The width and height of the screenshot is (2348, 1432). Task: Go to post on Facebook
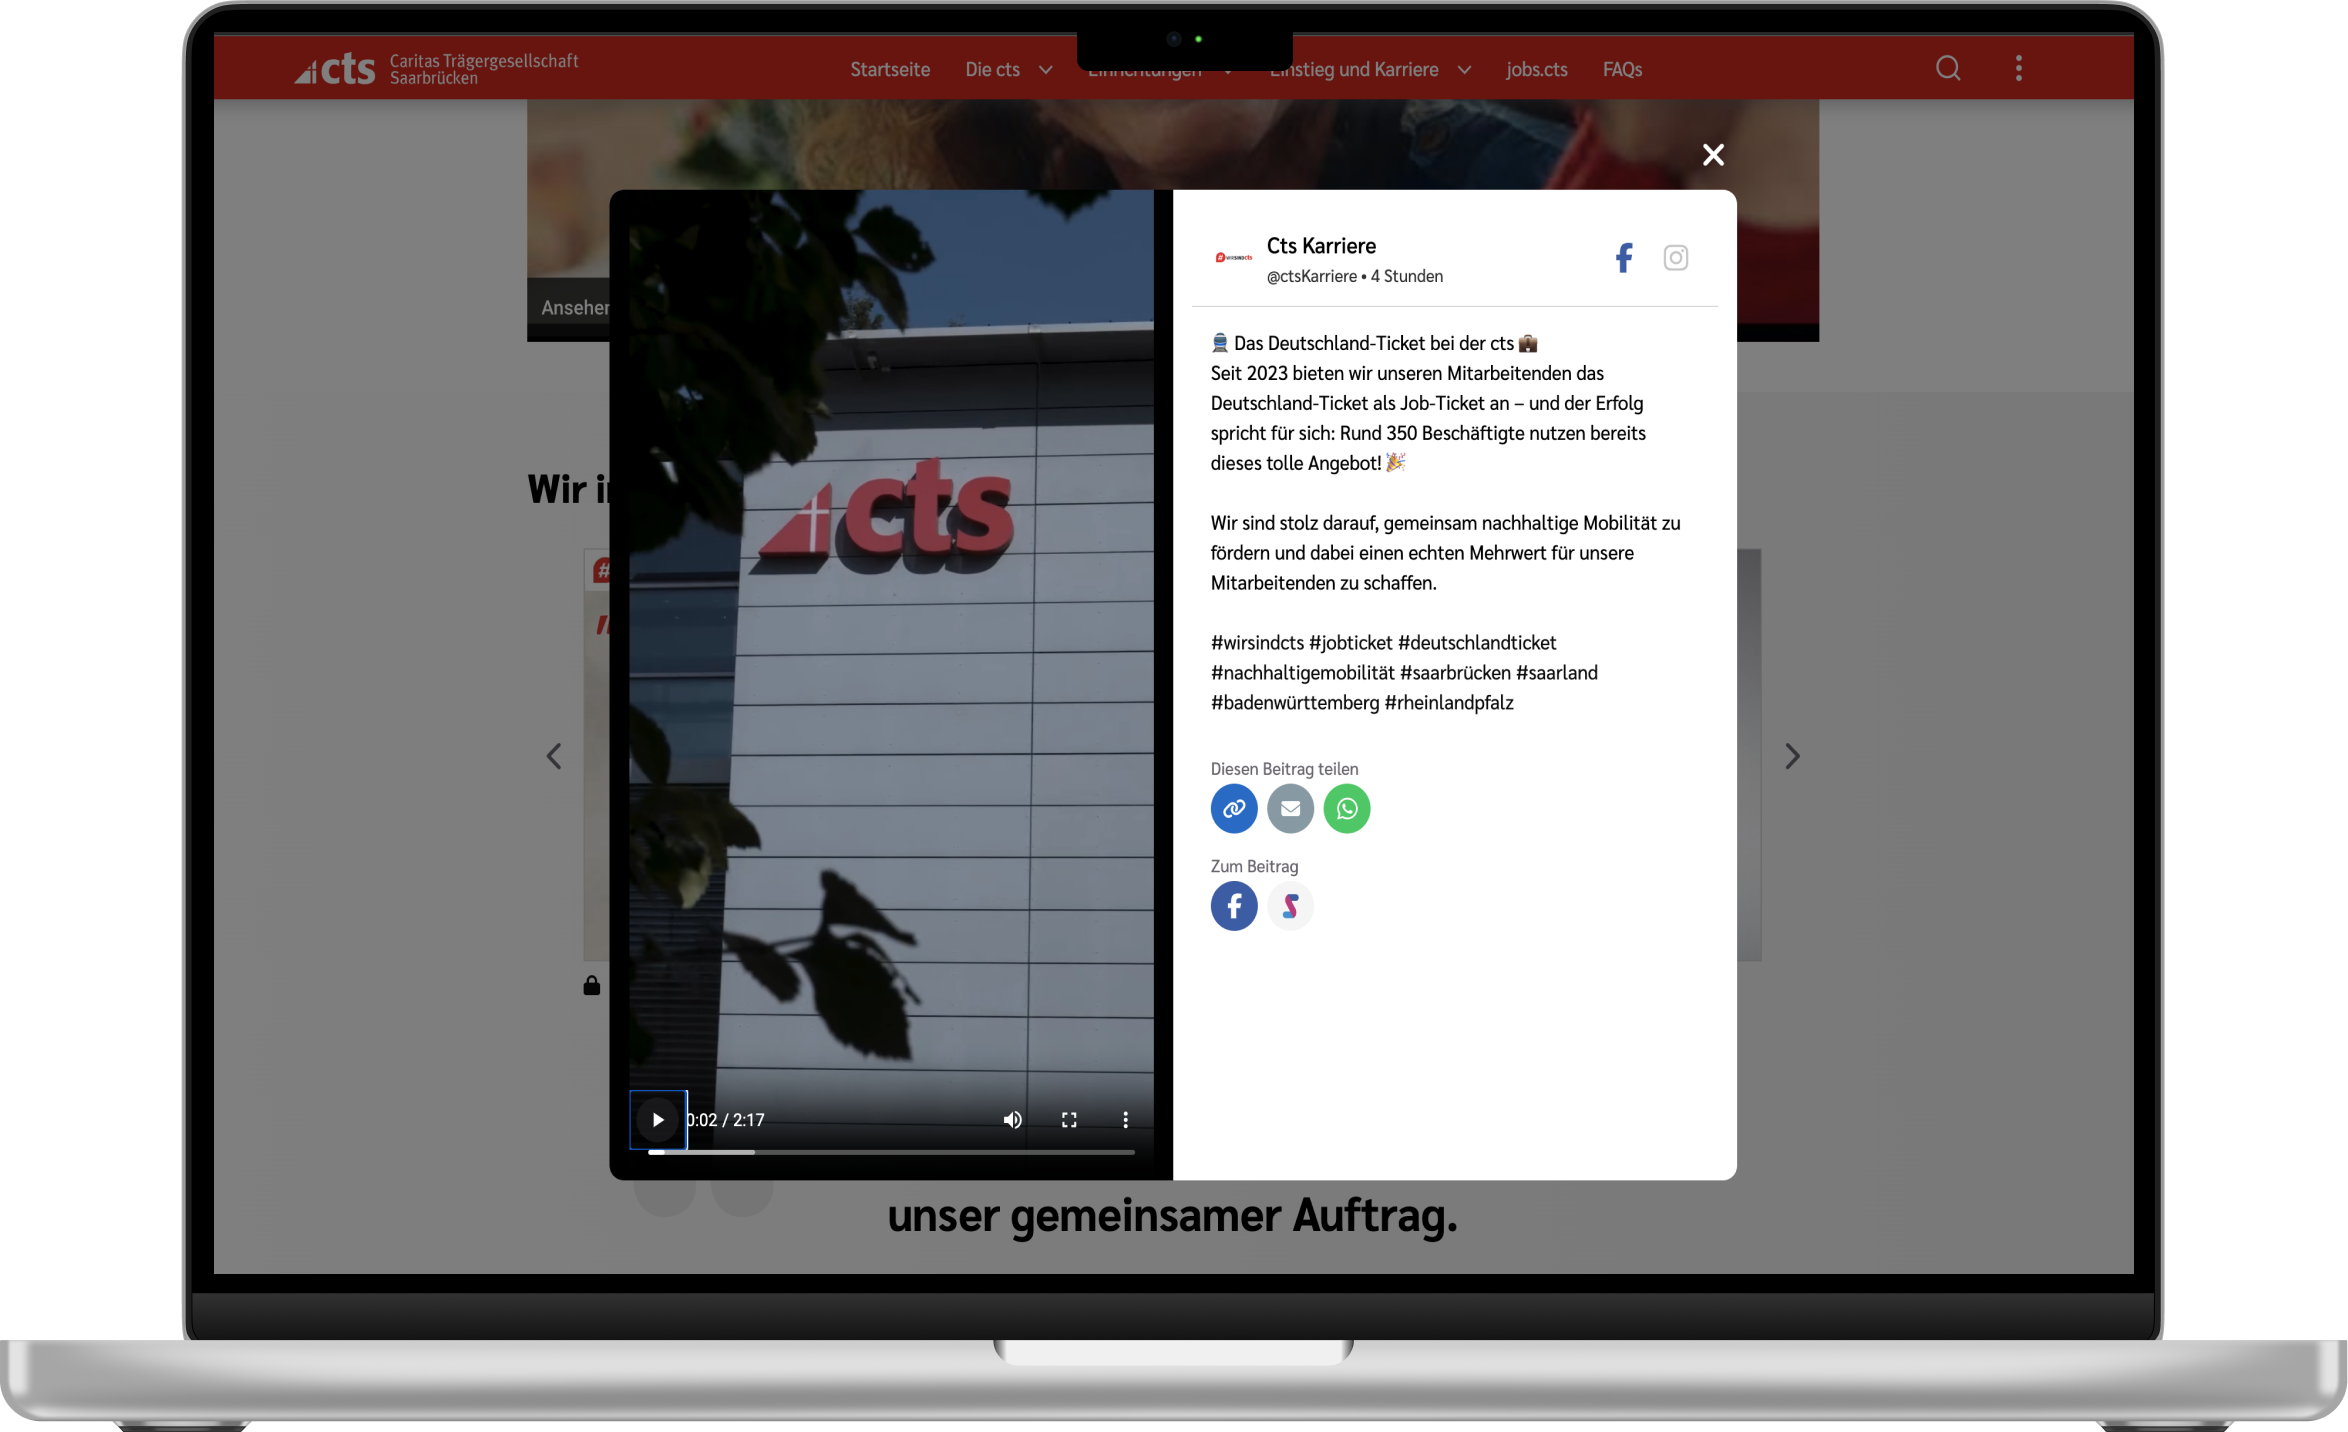click(x=1234, y=906)
